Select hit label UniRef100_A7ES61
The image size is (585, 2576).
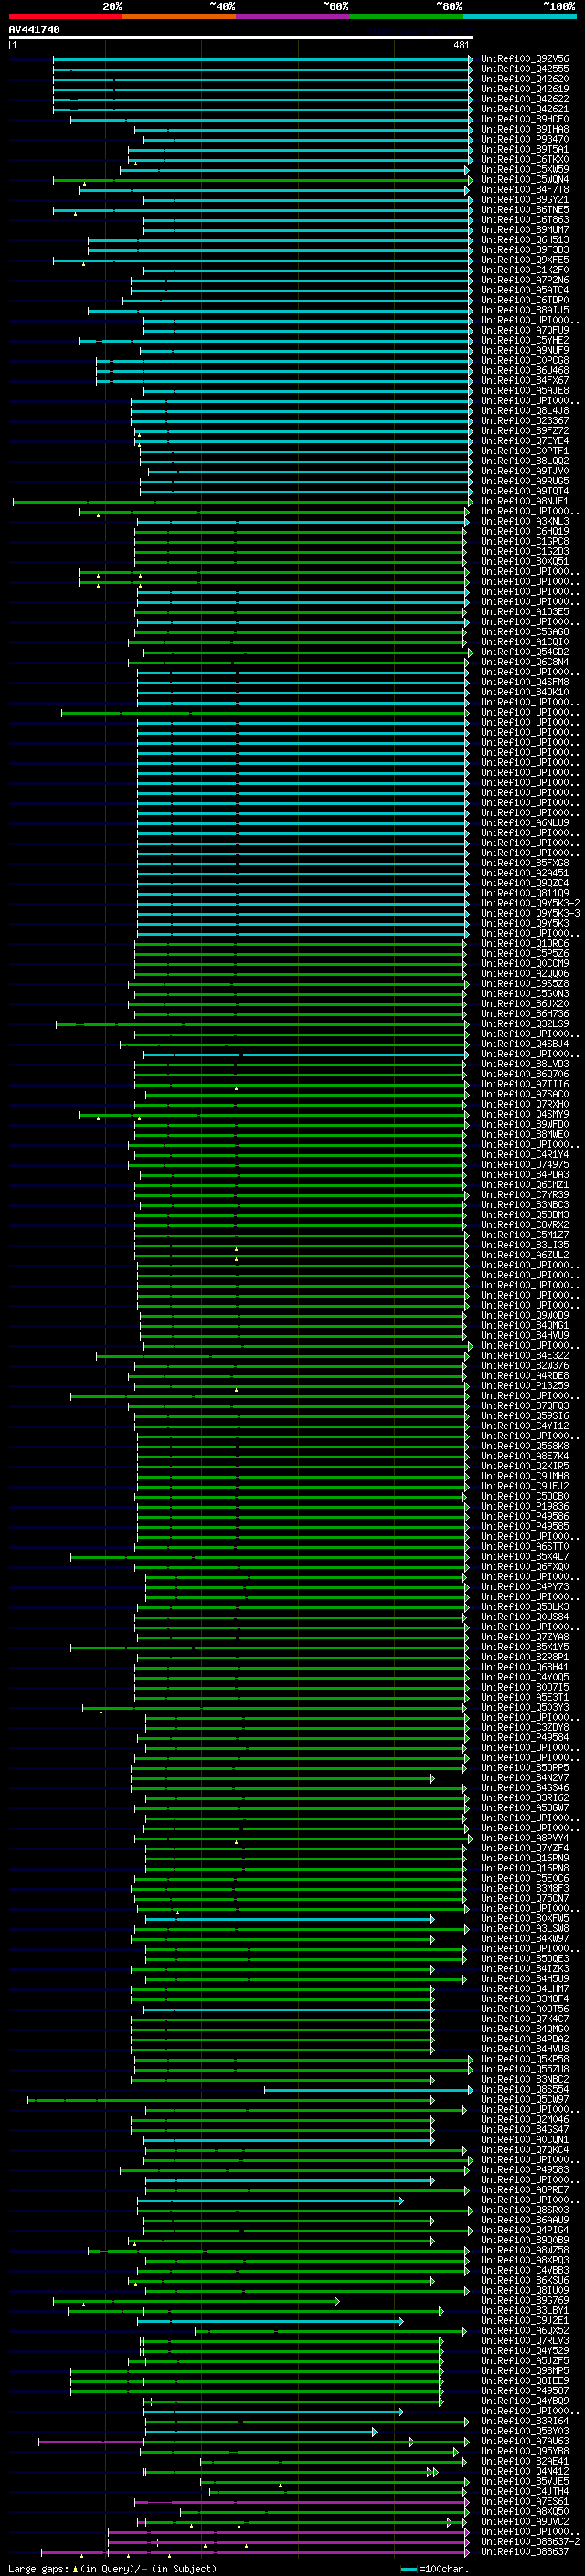click(x=525, y=2501)
